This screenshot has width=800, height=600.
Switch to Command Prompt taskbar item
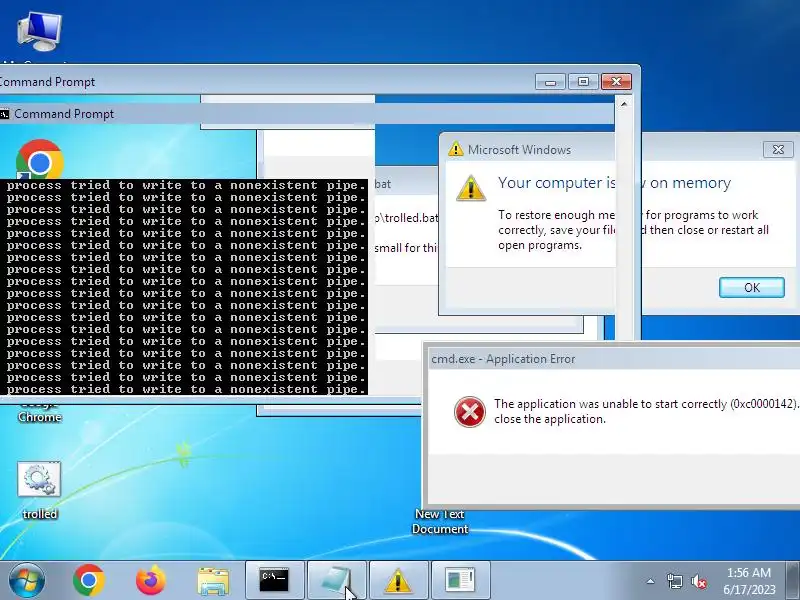[274, 580]
